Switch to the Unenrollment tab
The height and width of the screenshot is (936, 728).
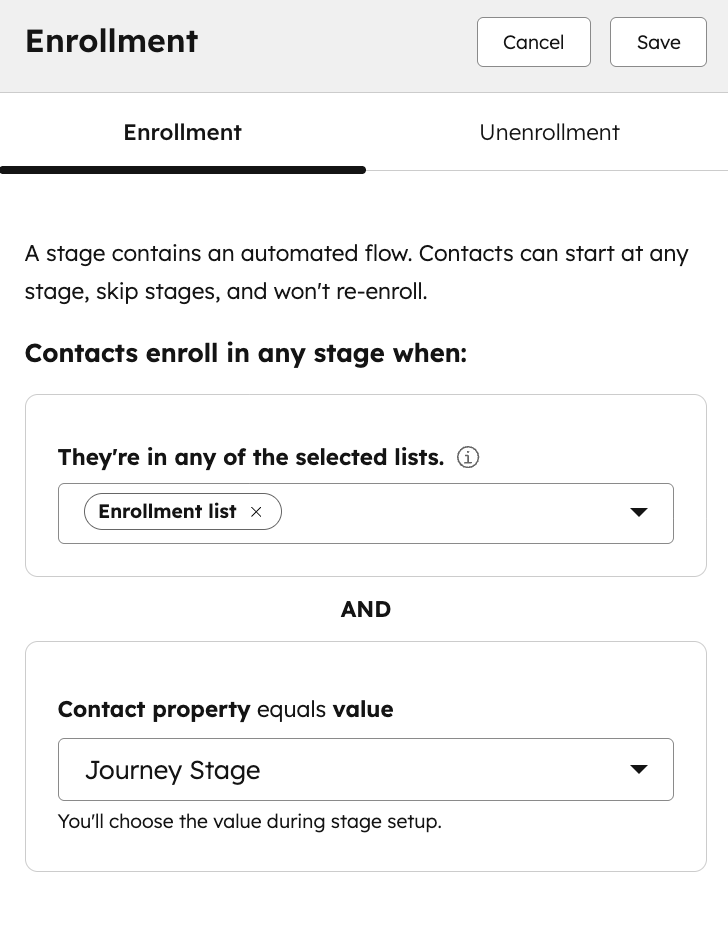tap(549, 131)
